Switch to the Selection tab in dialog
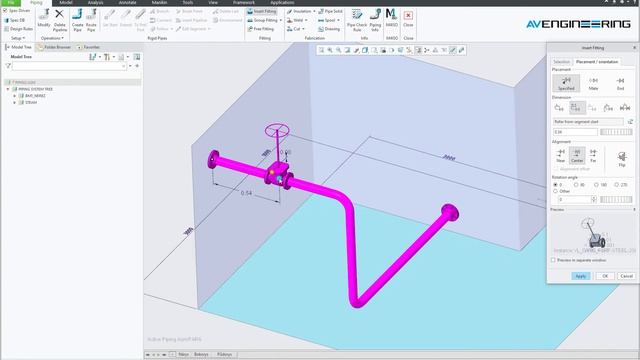Image resolution: width=640 pixels, height=360 pixels. click(x=561, y=62)
